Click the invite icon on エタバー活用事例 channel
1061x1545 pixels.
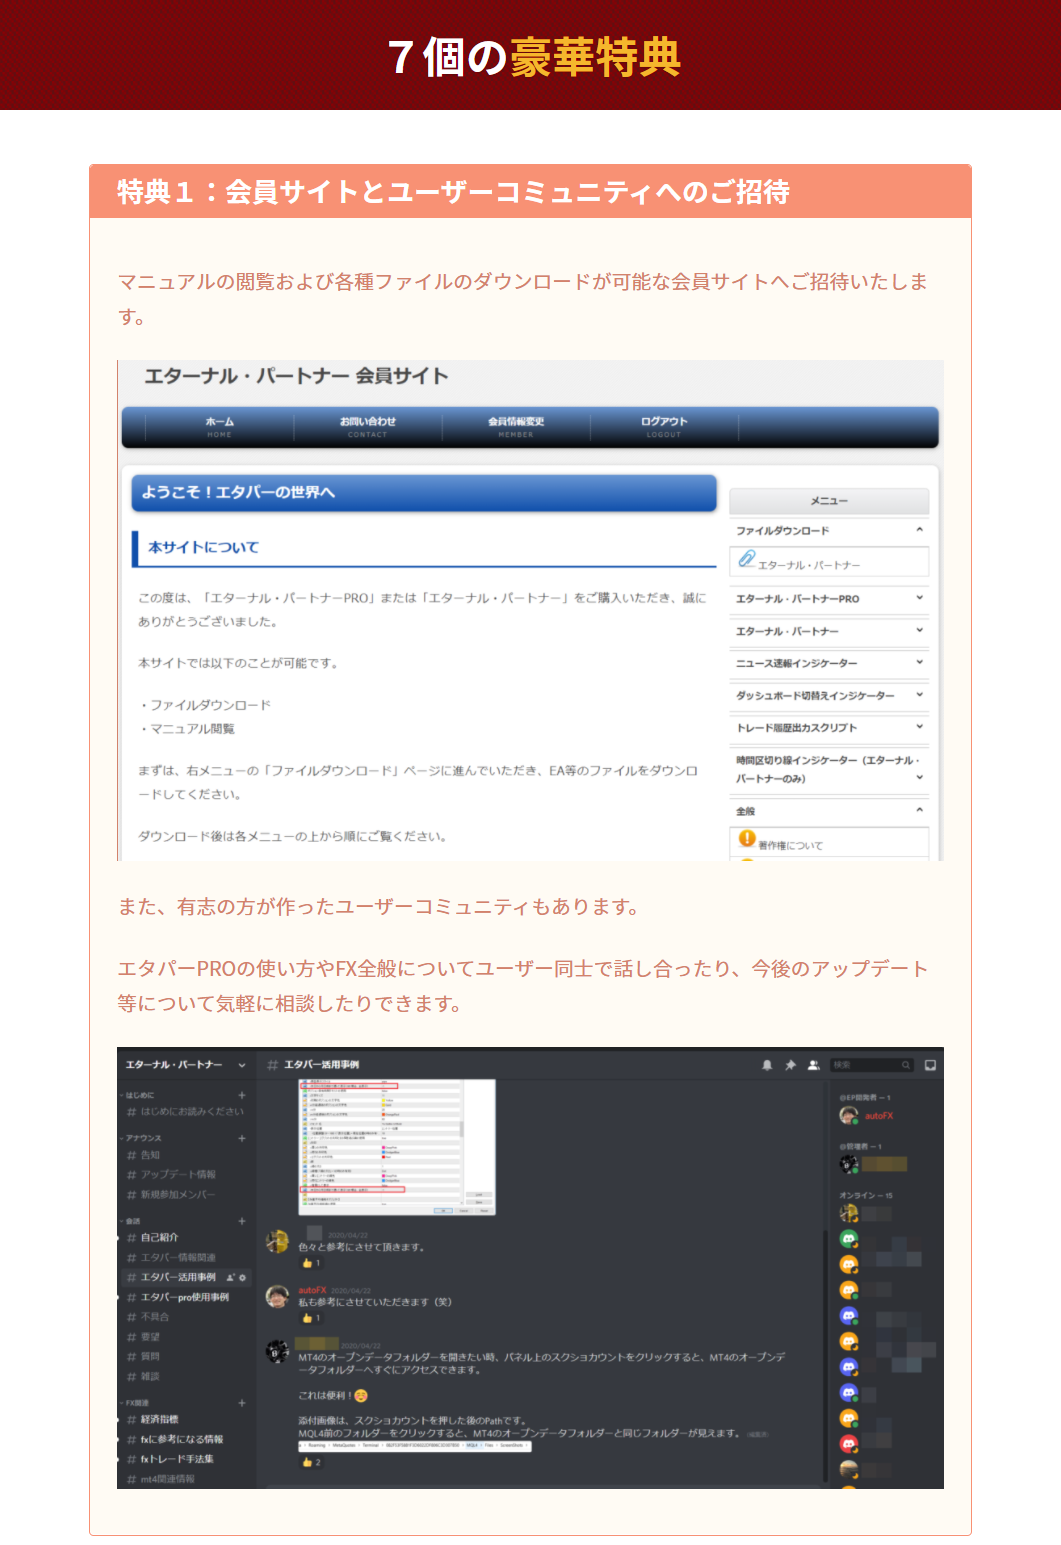230,1277
